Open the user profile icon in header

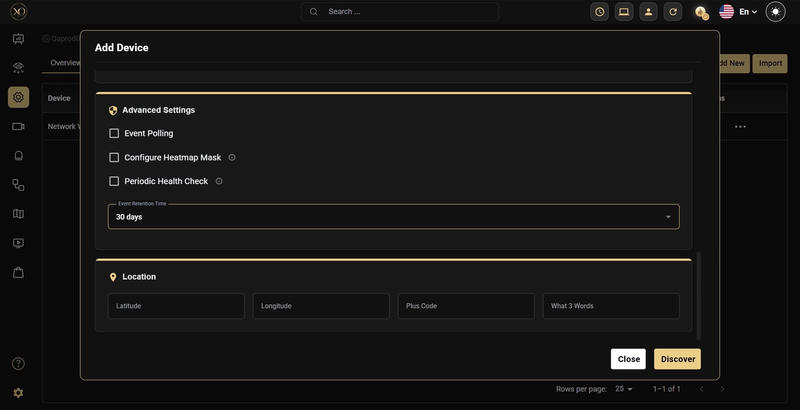point(648,12)
